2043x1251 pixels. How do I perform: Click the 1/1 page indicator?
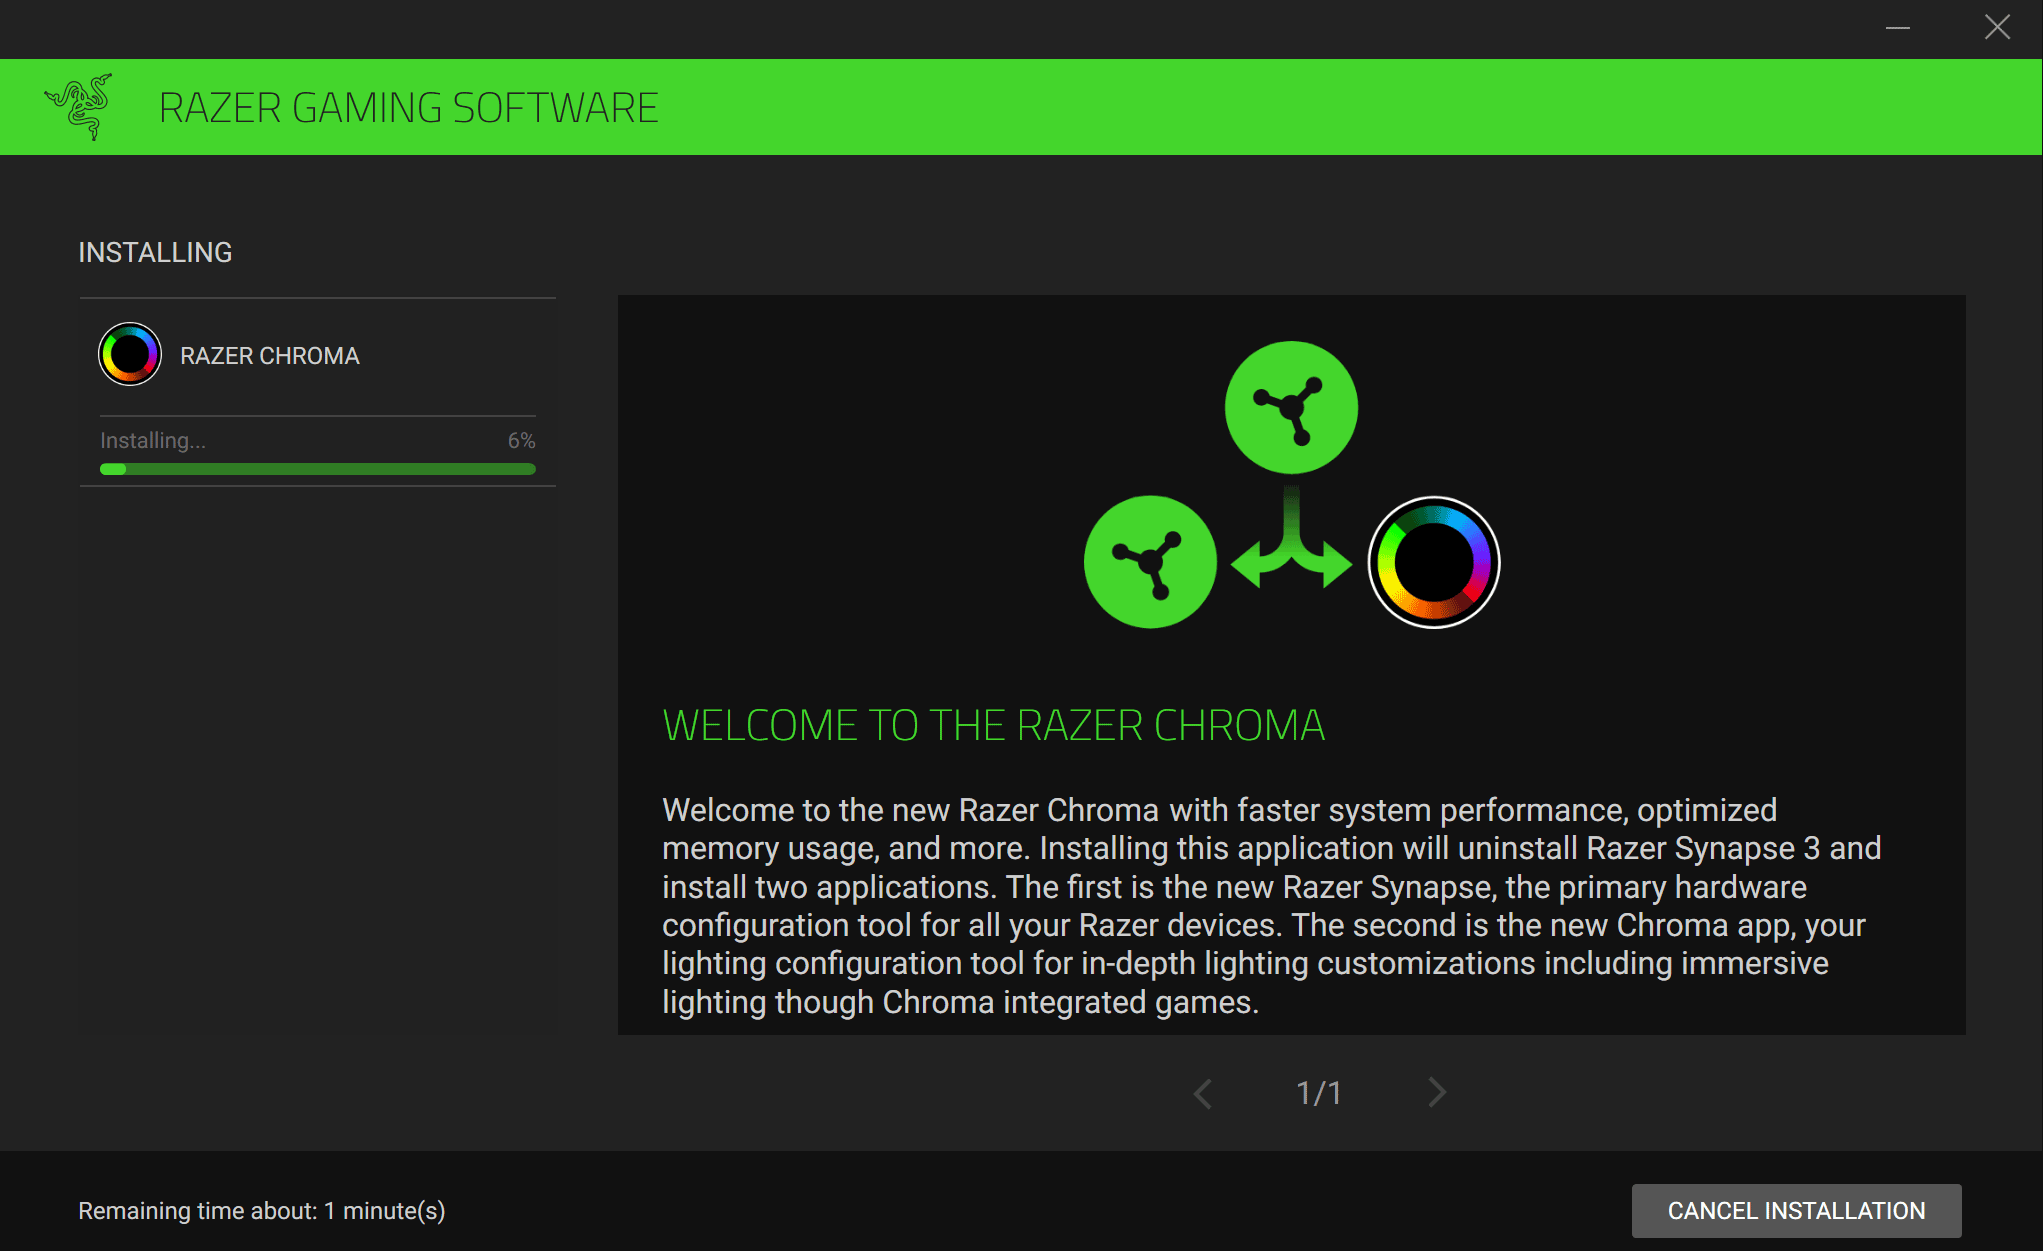click(1318, 1093)
